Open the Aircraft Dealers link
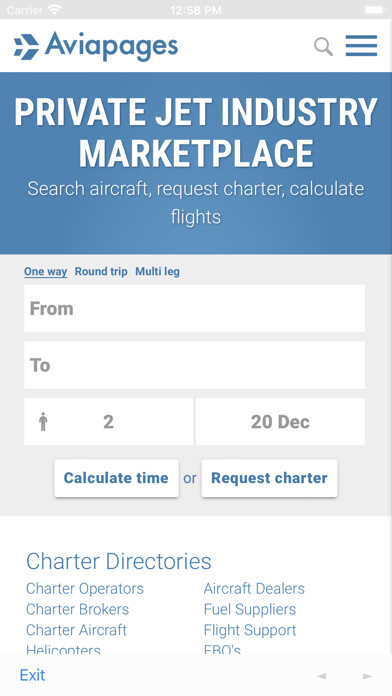Viewport: 392px width, 696px height. click(x=254, y=589)
